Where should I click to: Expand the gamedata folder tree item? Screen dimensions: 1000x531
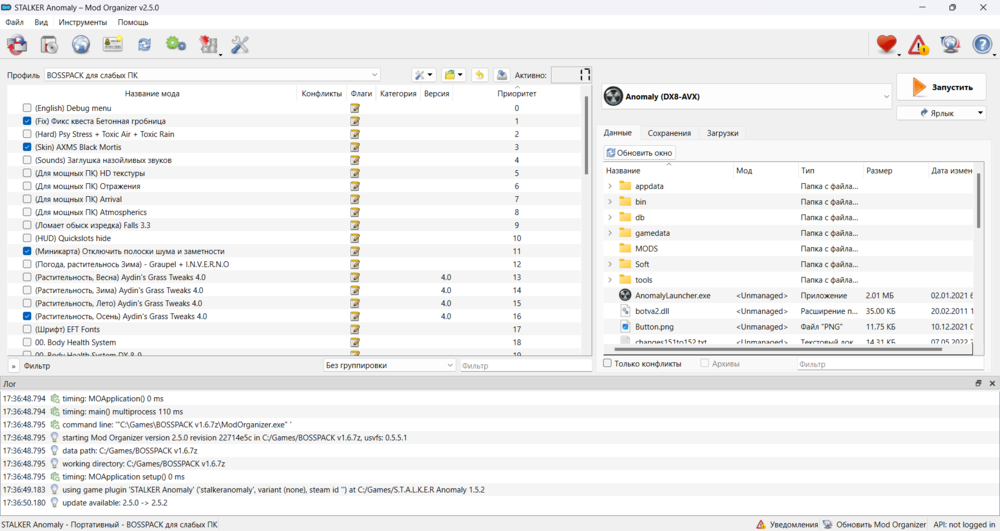pyautogui.click(x=610, y=233)
